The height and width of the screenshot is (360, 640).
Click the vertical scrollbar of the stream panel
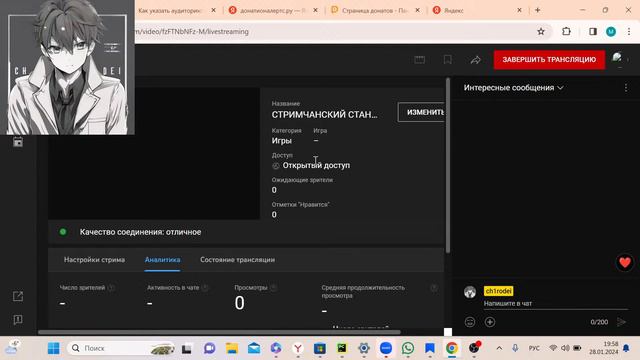coord(448,165)
